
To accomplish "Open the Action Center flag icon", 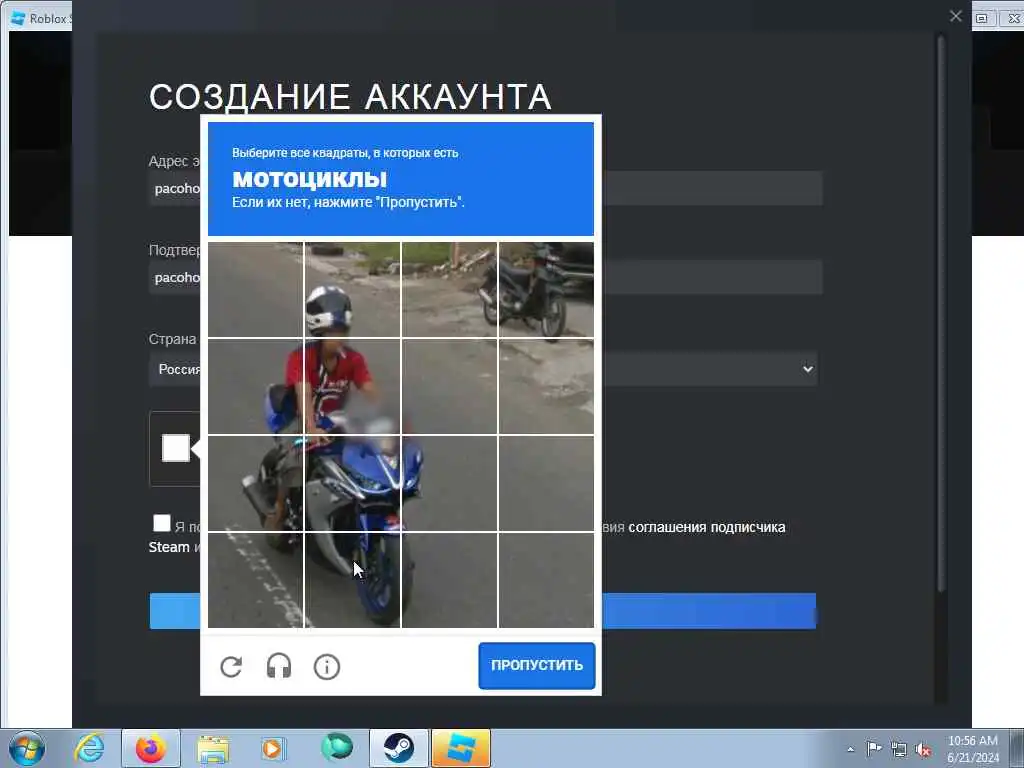I will pyautogui.click(x=874, y=748).
